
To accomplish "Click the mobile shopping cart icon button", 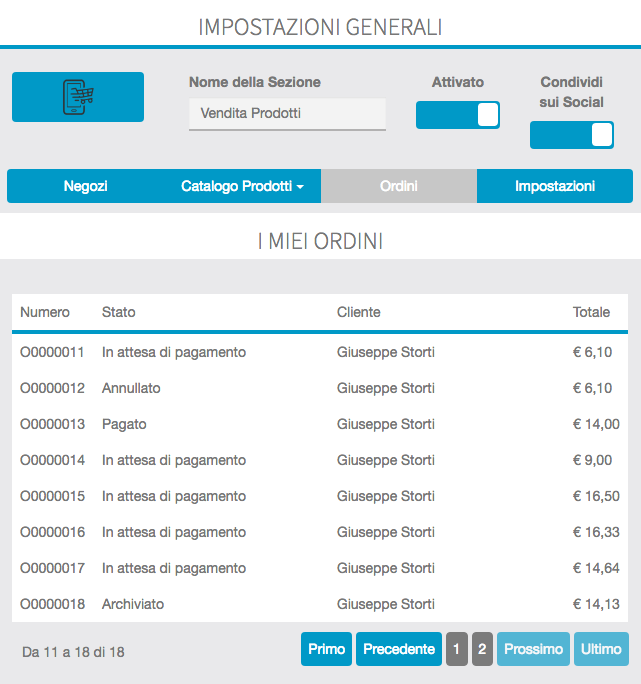I will pyautogui.click(x=78, y=97).
